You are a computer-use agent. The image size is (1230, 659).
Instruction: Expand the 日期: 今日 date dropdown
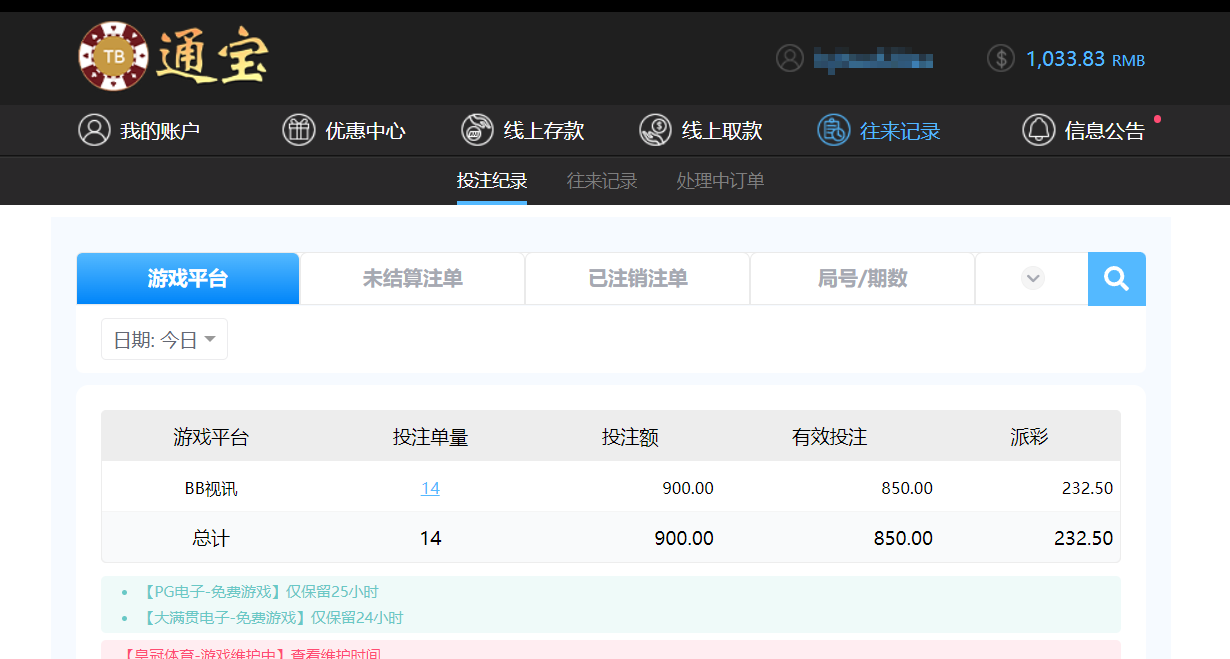(163, 338)
